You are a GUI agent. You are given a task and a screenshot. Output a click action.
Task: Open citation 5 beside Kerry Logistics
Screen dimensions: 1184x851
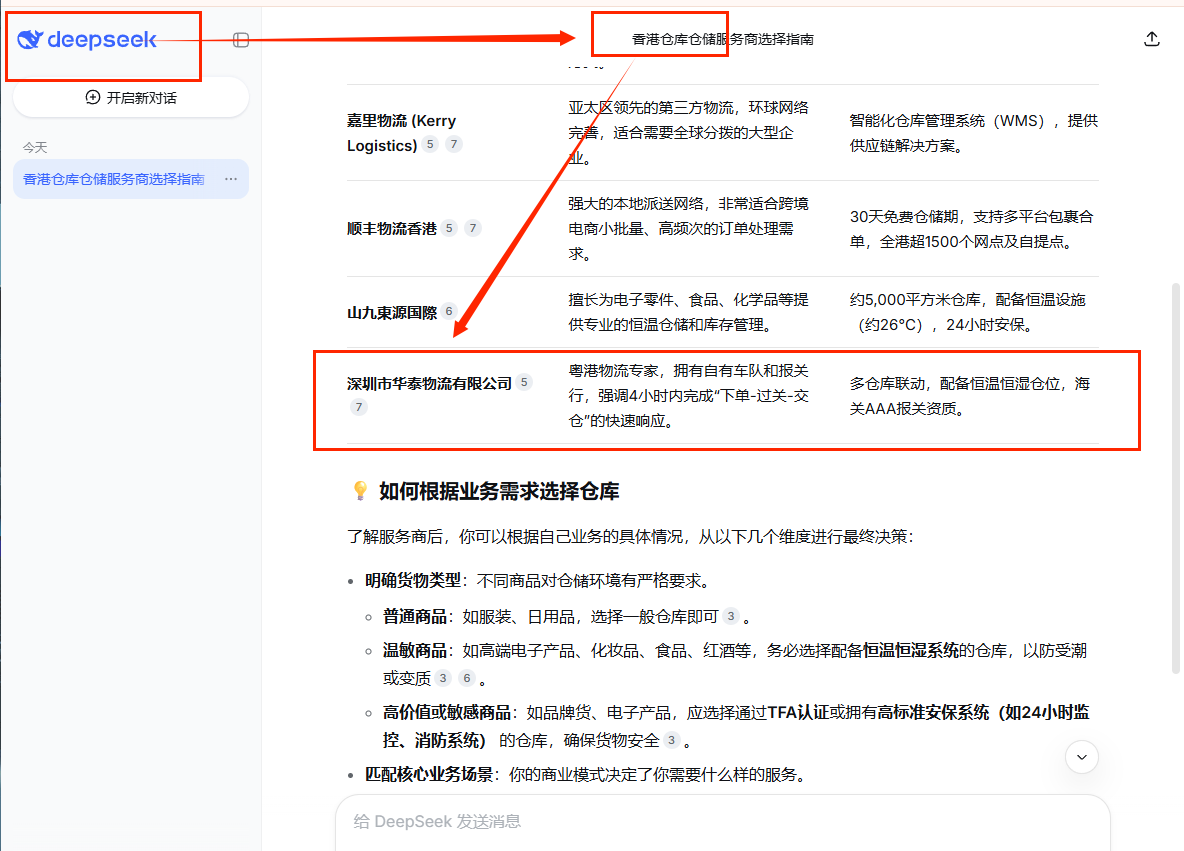click(x=430, y=145)
